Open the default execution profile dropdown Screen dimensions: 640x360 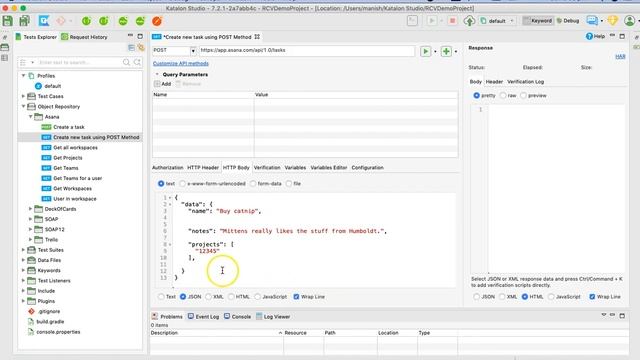512,21
